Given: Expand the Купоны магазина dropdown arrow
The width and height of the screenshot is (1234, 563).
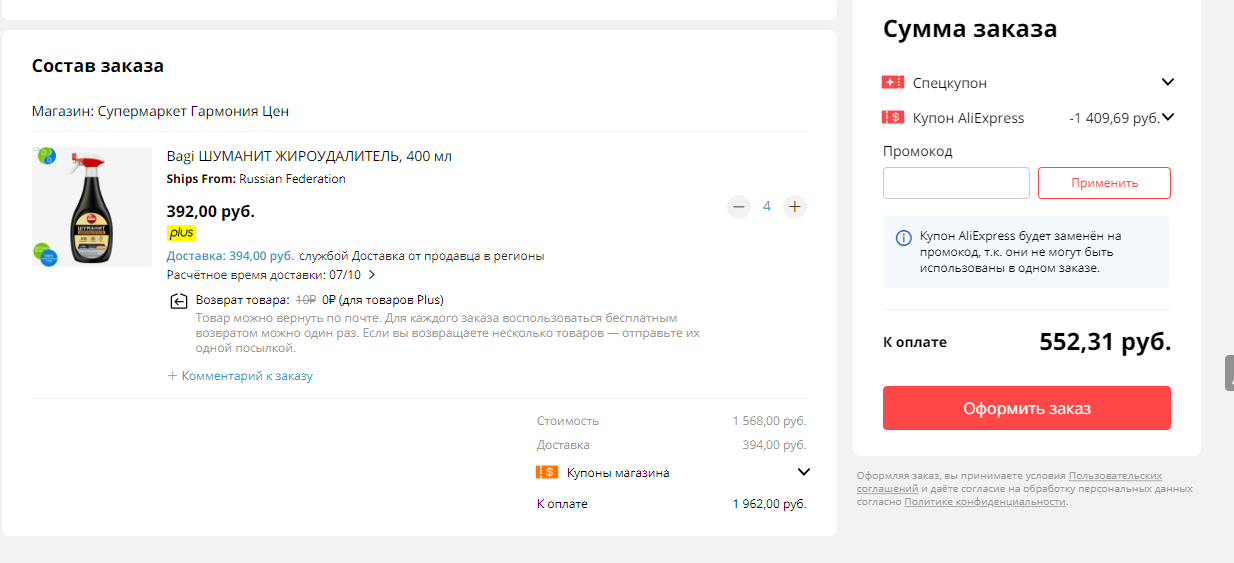Looking at the screenshot, I should [803, 472].
